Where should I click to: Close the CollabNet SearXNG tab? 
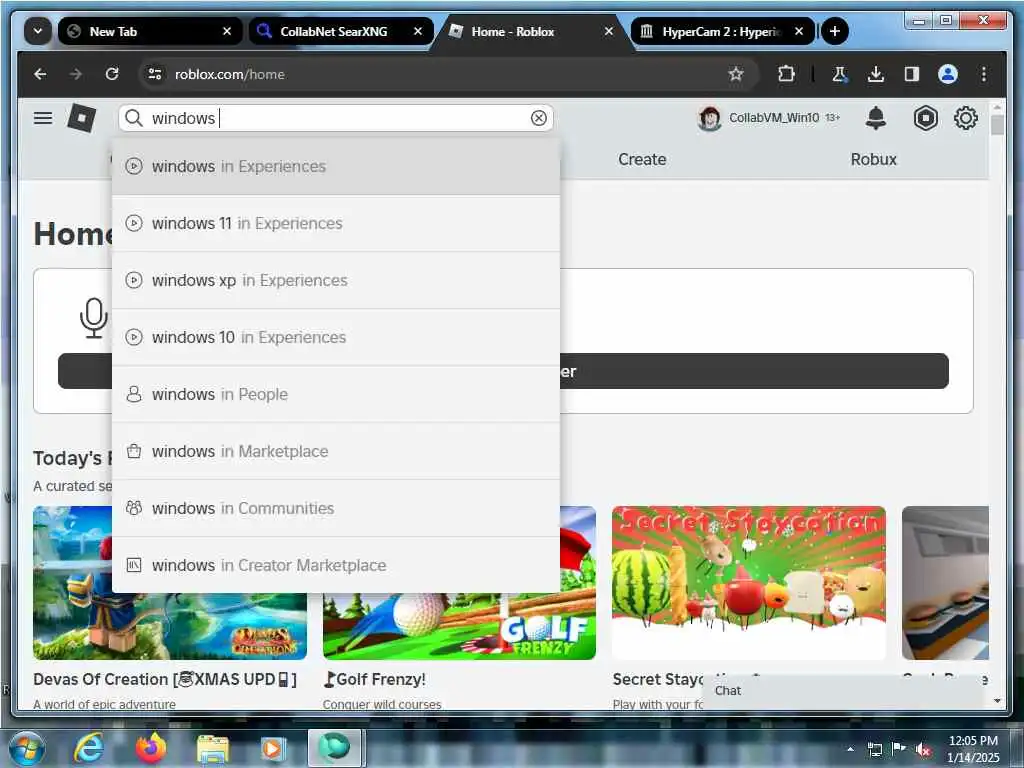pos(418,31)
